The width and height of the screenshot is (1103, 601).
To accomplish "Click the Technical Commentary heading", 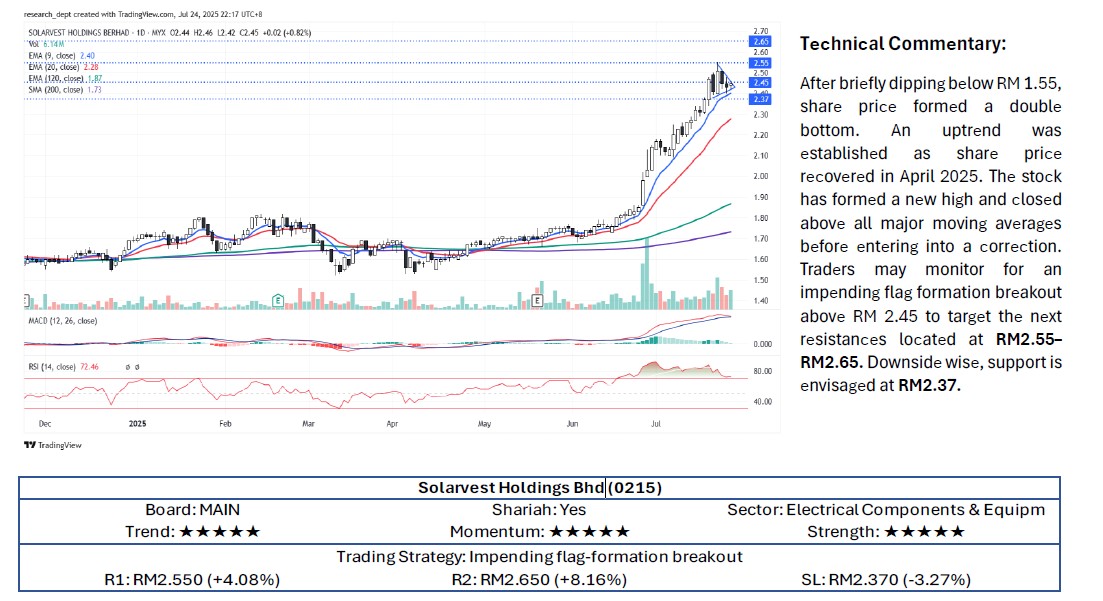I will [903, 44].
